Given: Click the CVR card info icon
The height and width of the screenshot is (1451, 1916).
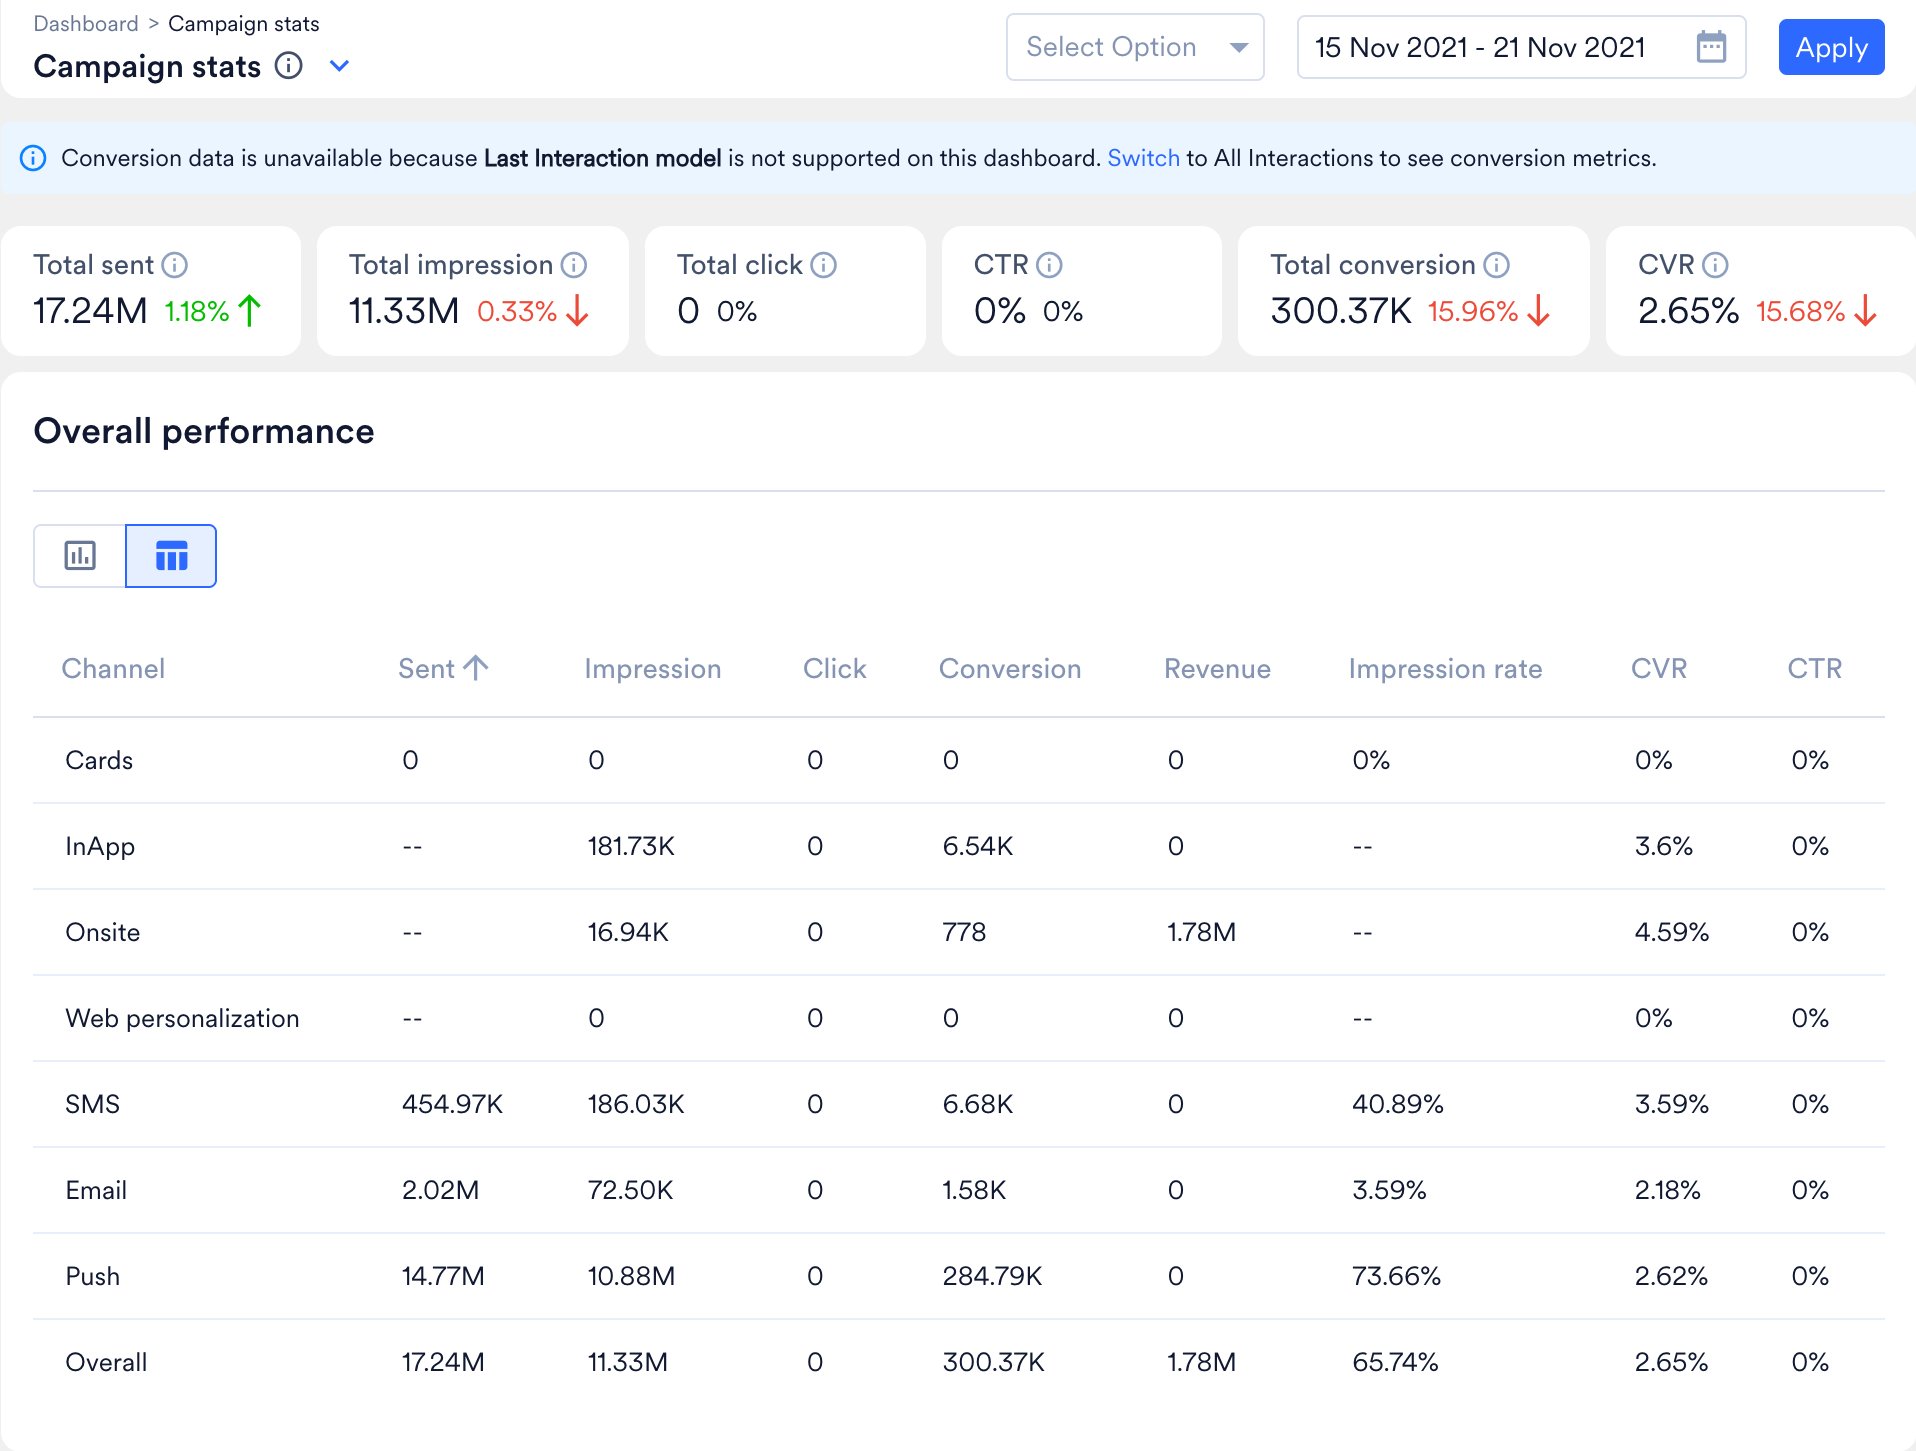Looking at the screenshot, I should pos(1715,265).
